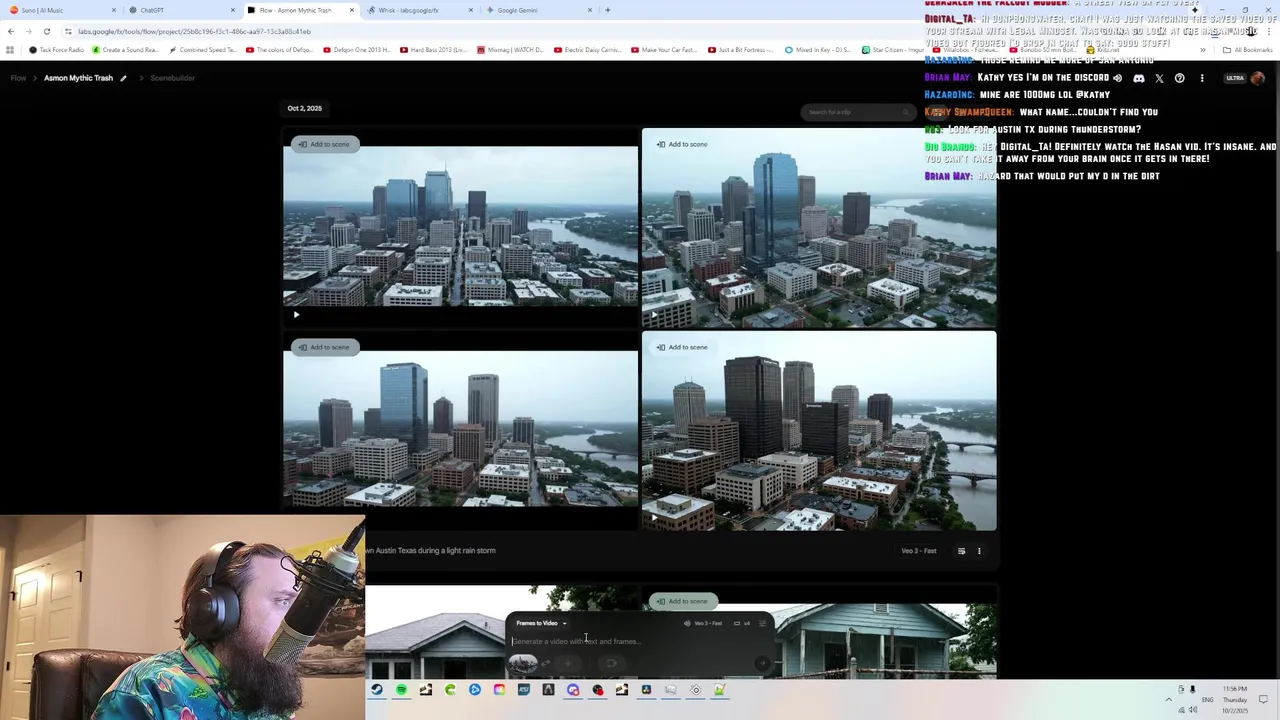Open the Discord icon in Flow header
Screen dimensions: 1280x720
tap(1138, 78)
